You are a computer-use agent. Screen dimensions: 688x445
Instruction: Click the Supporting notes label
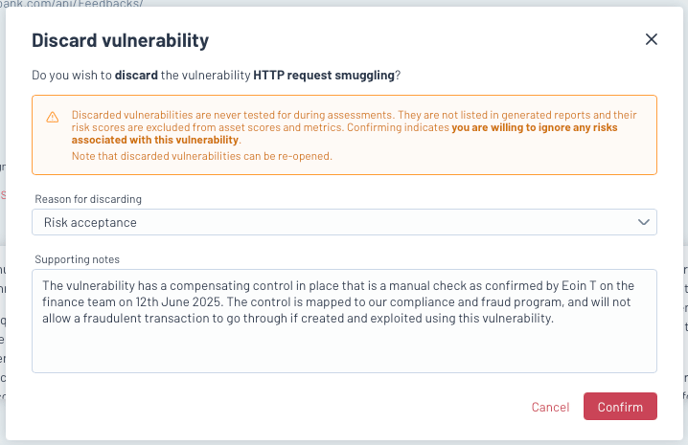click(77, 259)
